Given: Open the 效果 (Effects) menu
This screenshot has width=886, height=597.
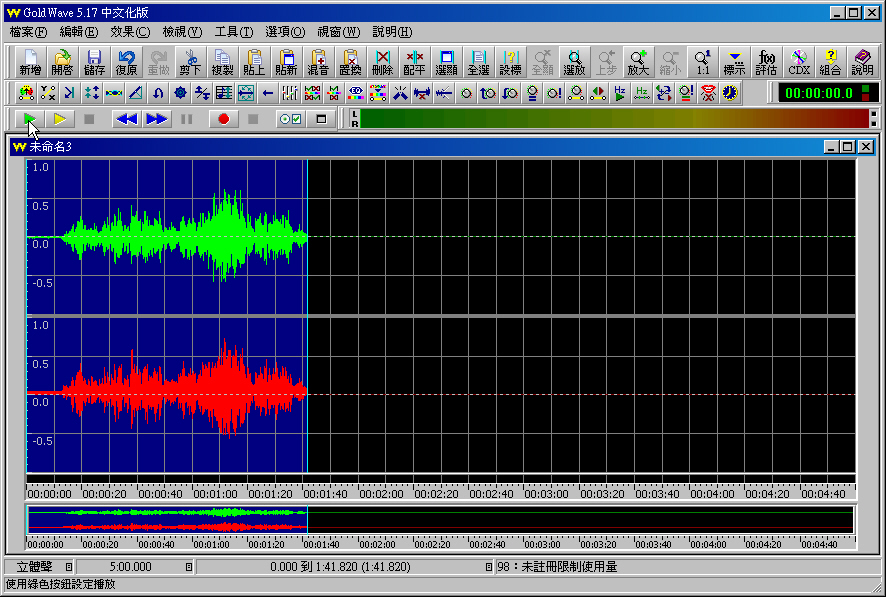Looking at the screenshot, I should pyautogui.click(x=129, y=32).
